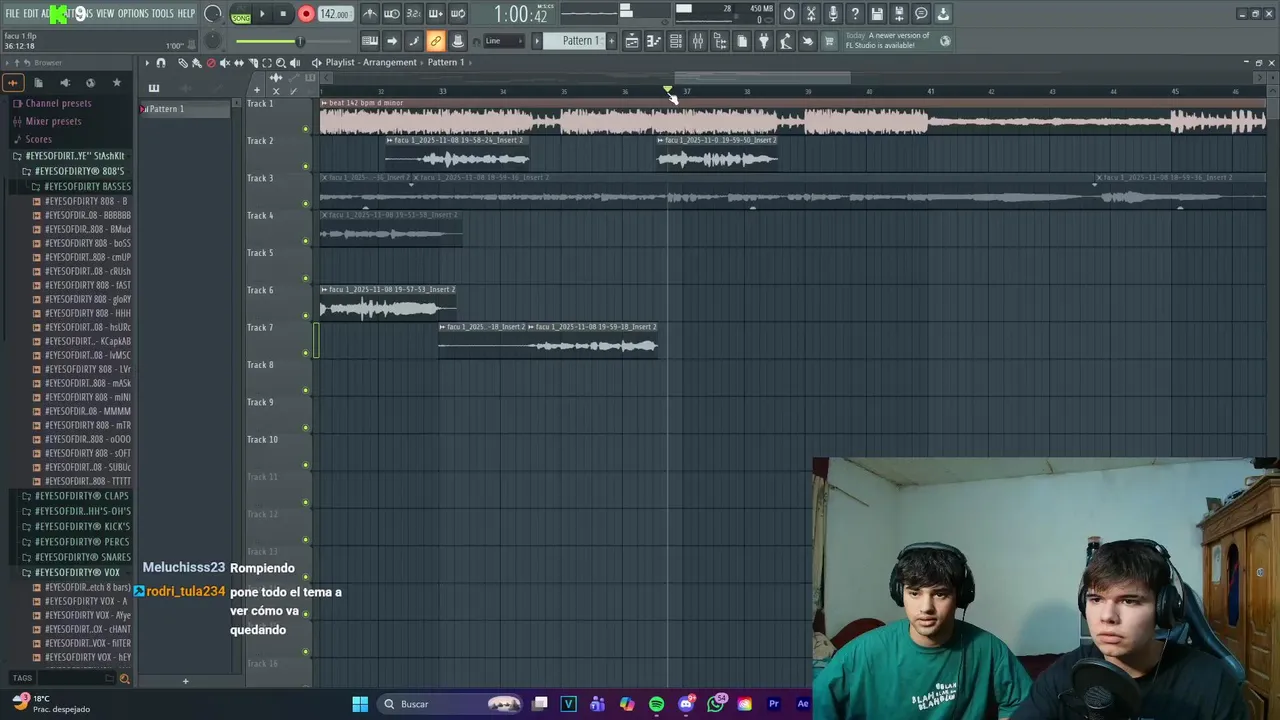The height and width of the screenshot is (720, 1280).
Task: Open the Piano roll view button
Action: pyautogui.click(x=654, y=41)
